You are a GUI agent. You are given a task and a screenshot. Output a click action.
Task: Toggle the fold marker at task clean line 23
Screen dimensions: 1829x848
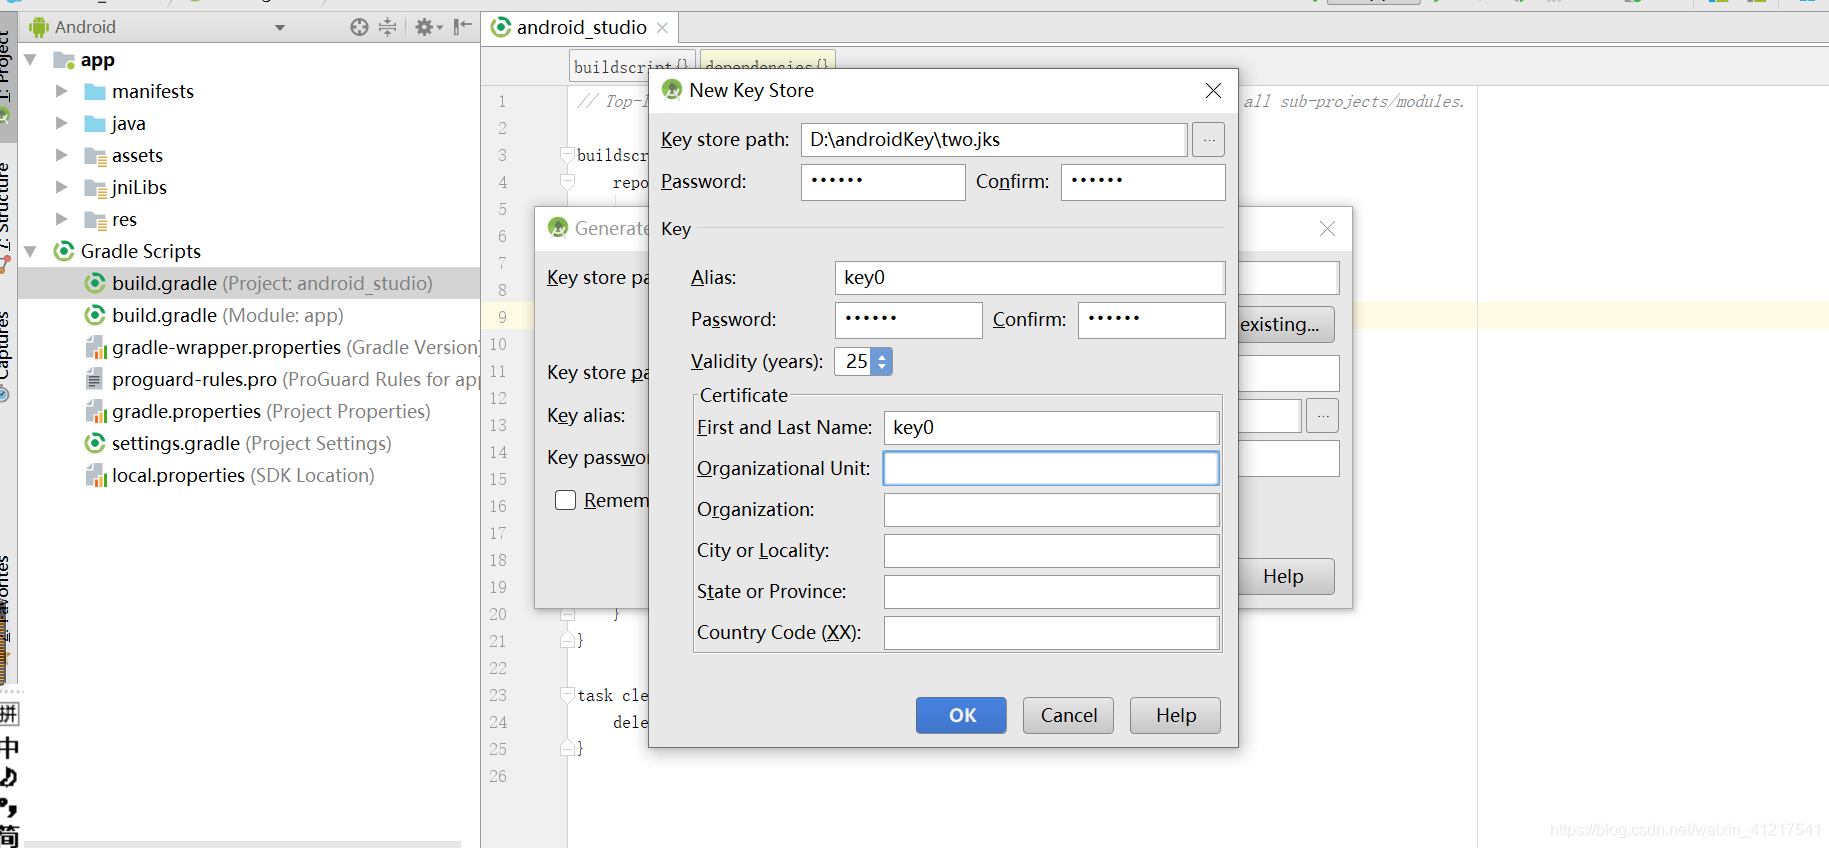tap(567, 695)
